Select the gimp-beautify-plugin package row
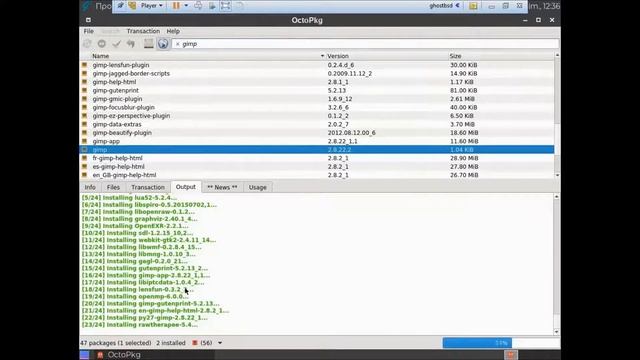 coord(317,133)
